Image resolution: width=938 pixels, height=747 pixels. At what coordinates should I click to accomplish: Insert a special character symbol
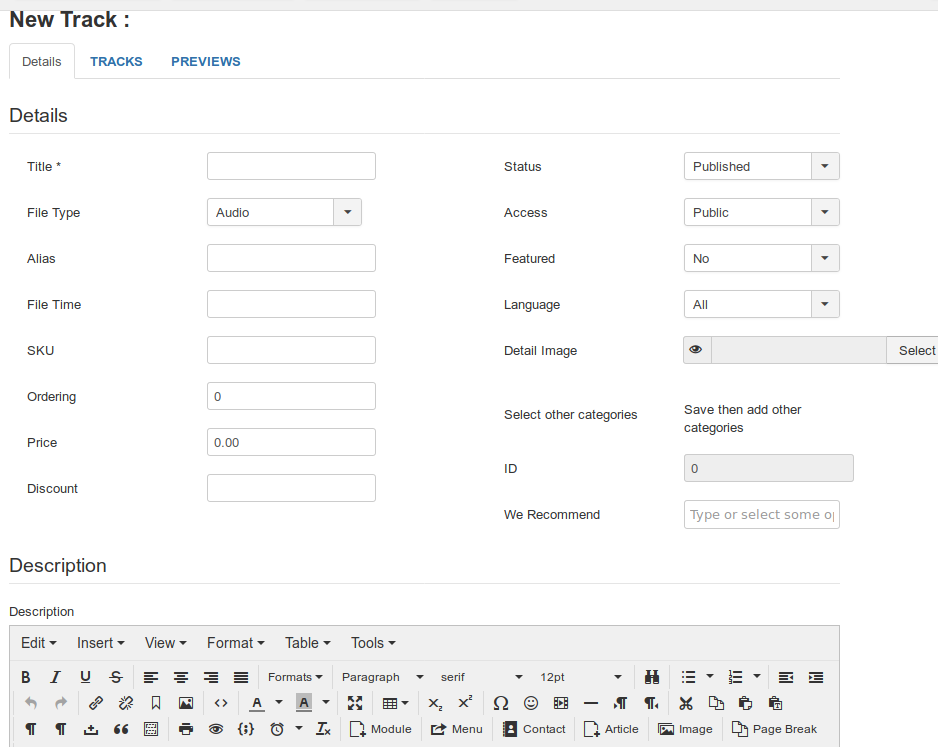pos(501,703)
